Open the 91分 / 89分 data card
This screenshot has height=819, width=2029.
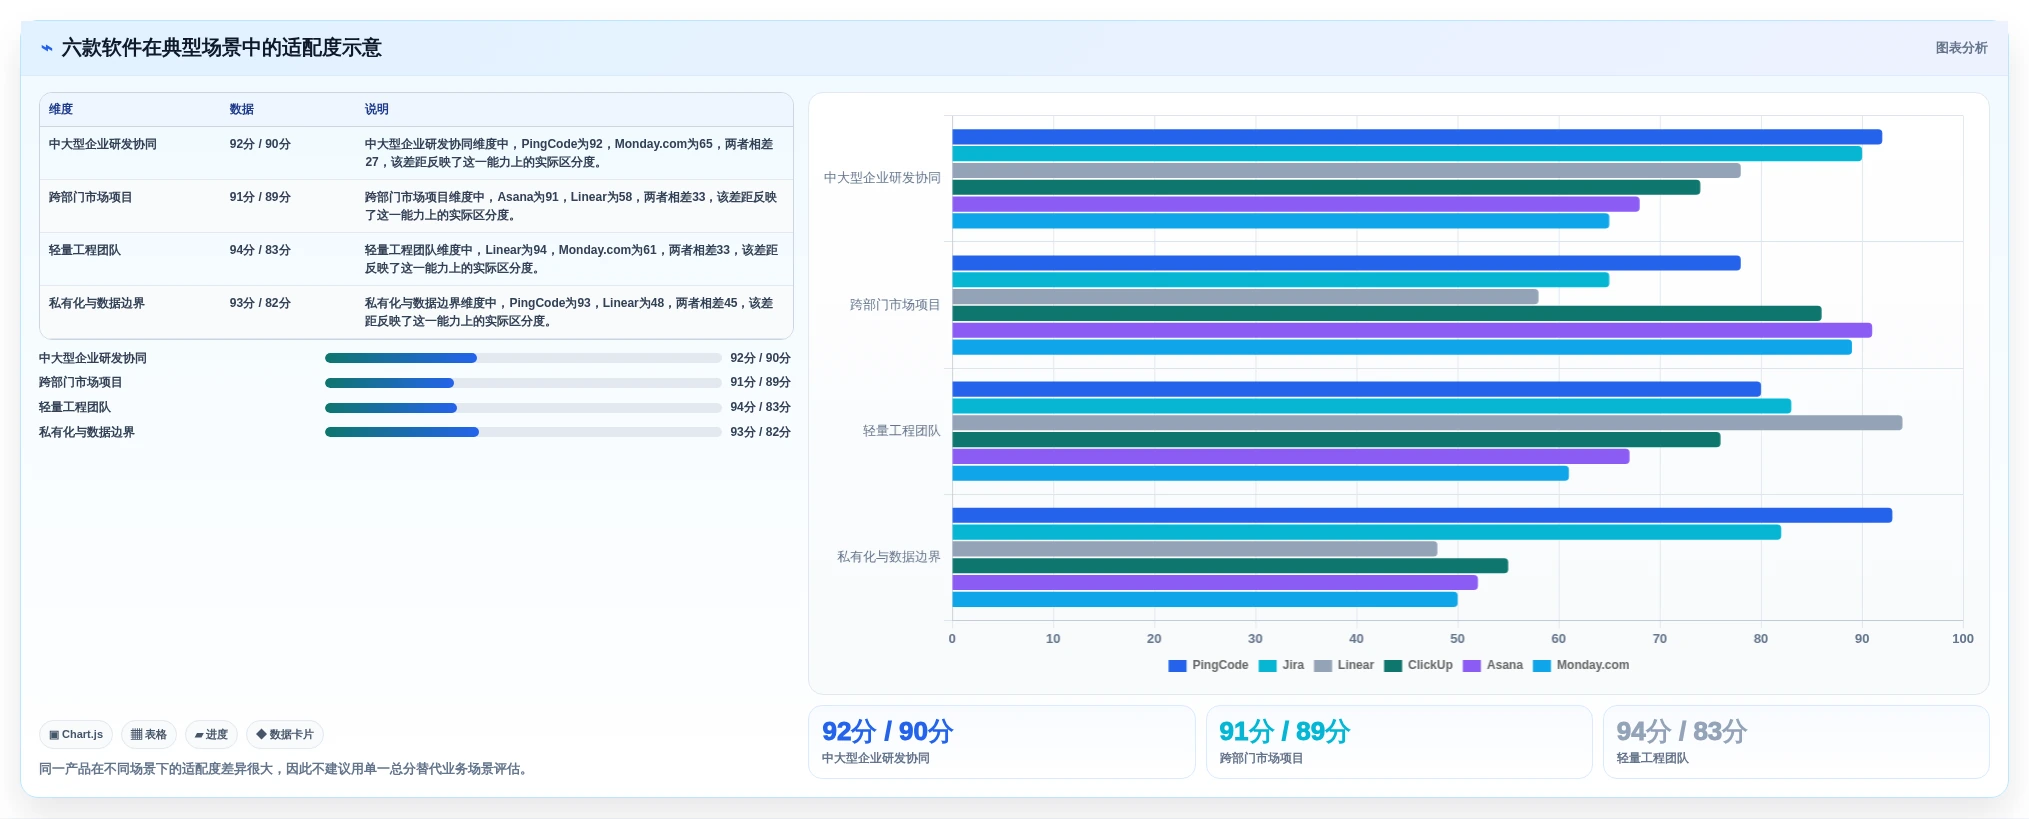1399,742
